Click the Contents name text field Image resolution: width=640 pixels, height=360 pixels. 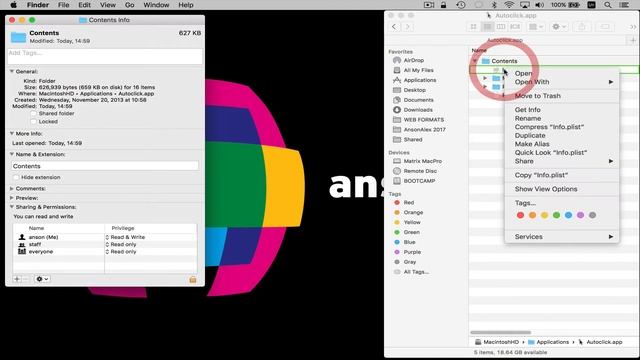(105, 166)
